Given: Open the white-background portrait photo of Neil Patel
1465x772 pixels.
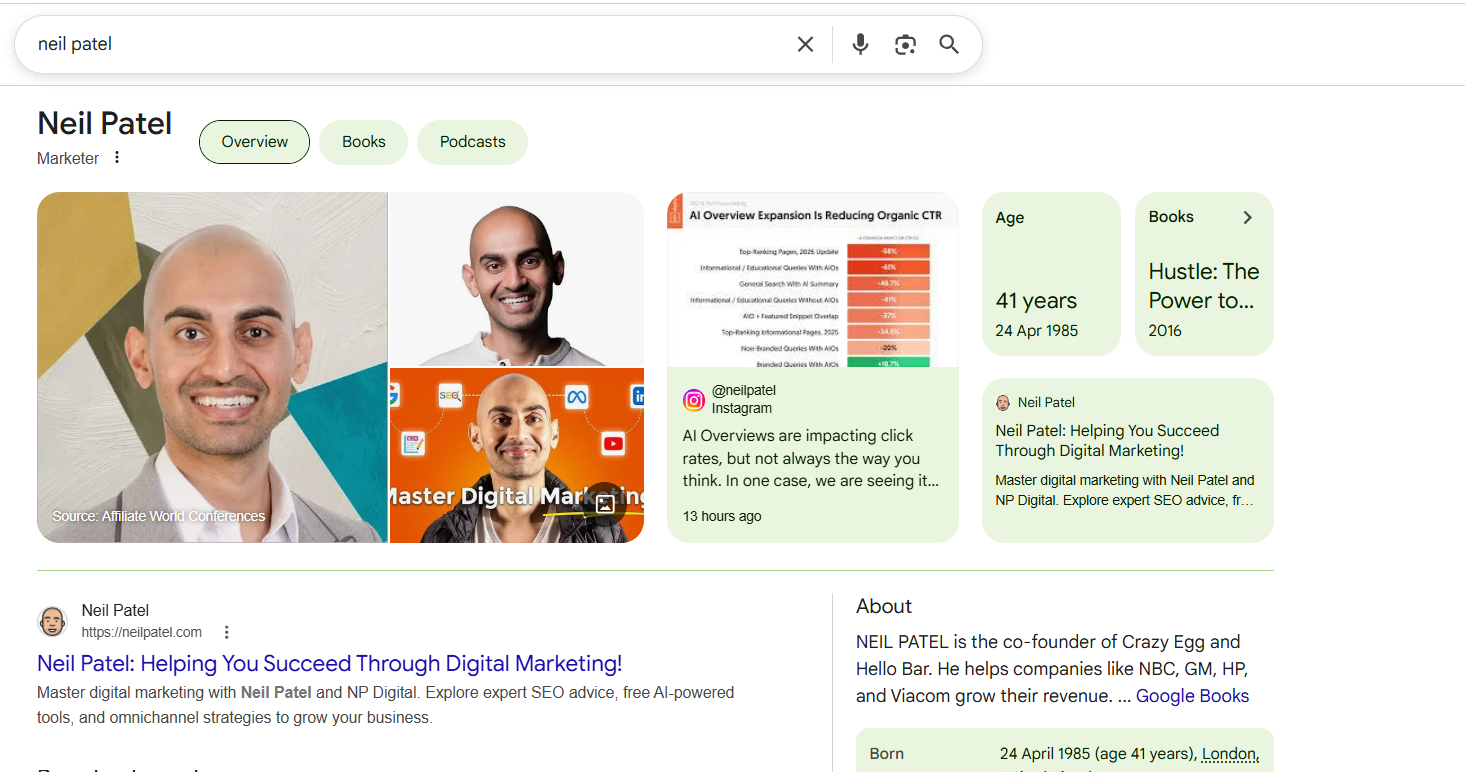Looking at the screenshot, I should click(x=516, y=279).
